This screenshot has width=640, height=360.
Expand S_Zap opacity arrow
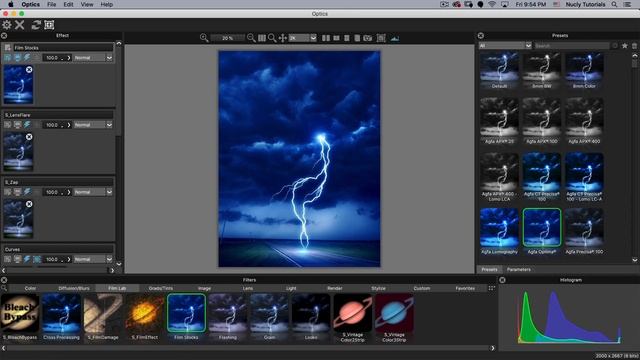(x=69, y=192)
